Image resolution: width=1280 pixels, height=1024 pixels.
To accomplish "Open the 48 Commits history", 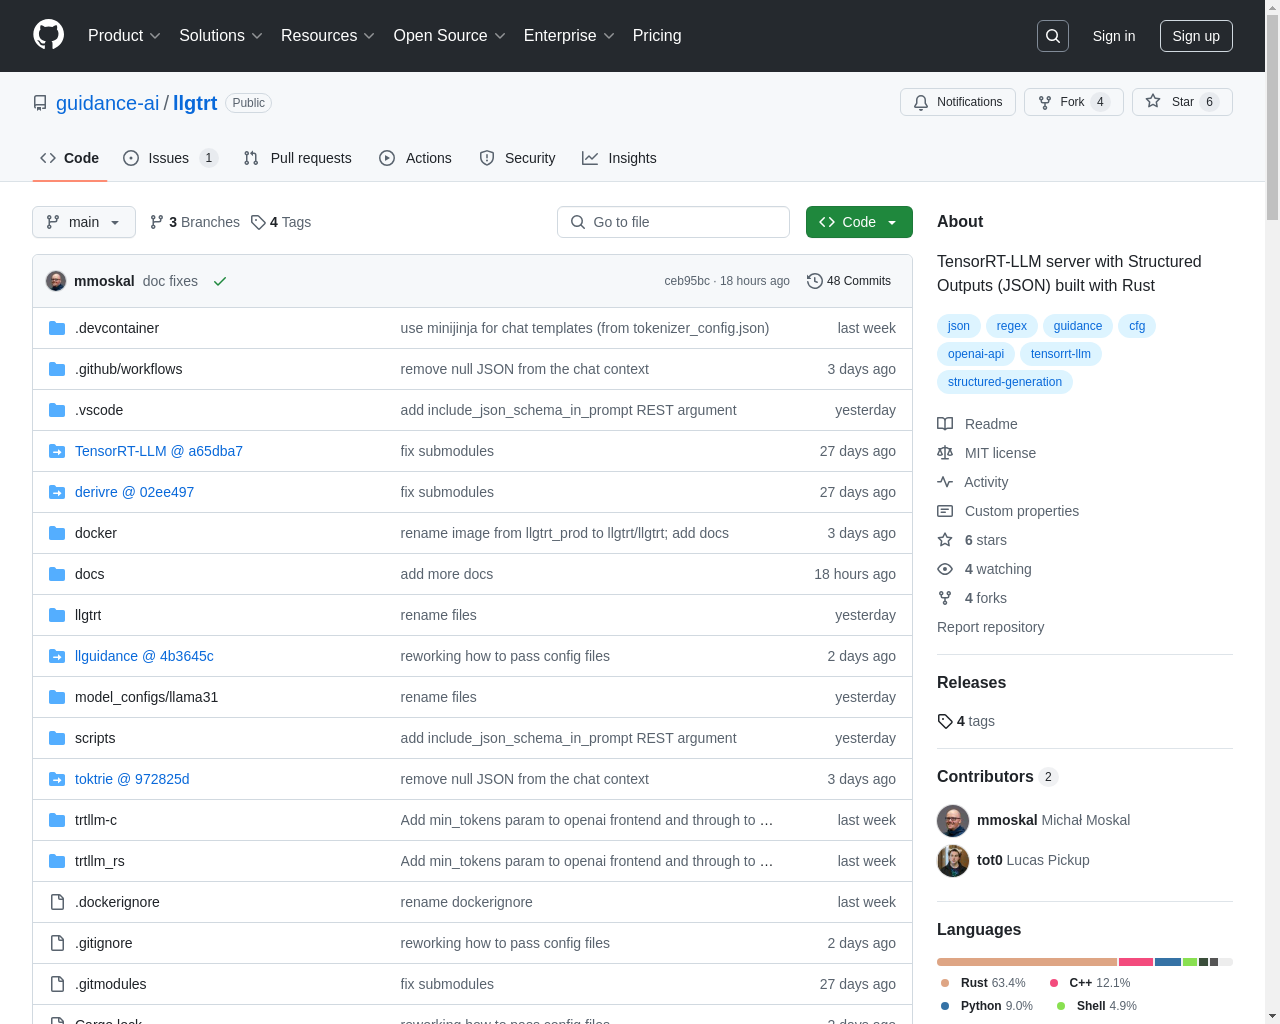I will (849, 281).
